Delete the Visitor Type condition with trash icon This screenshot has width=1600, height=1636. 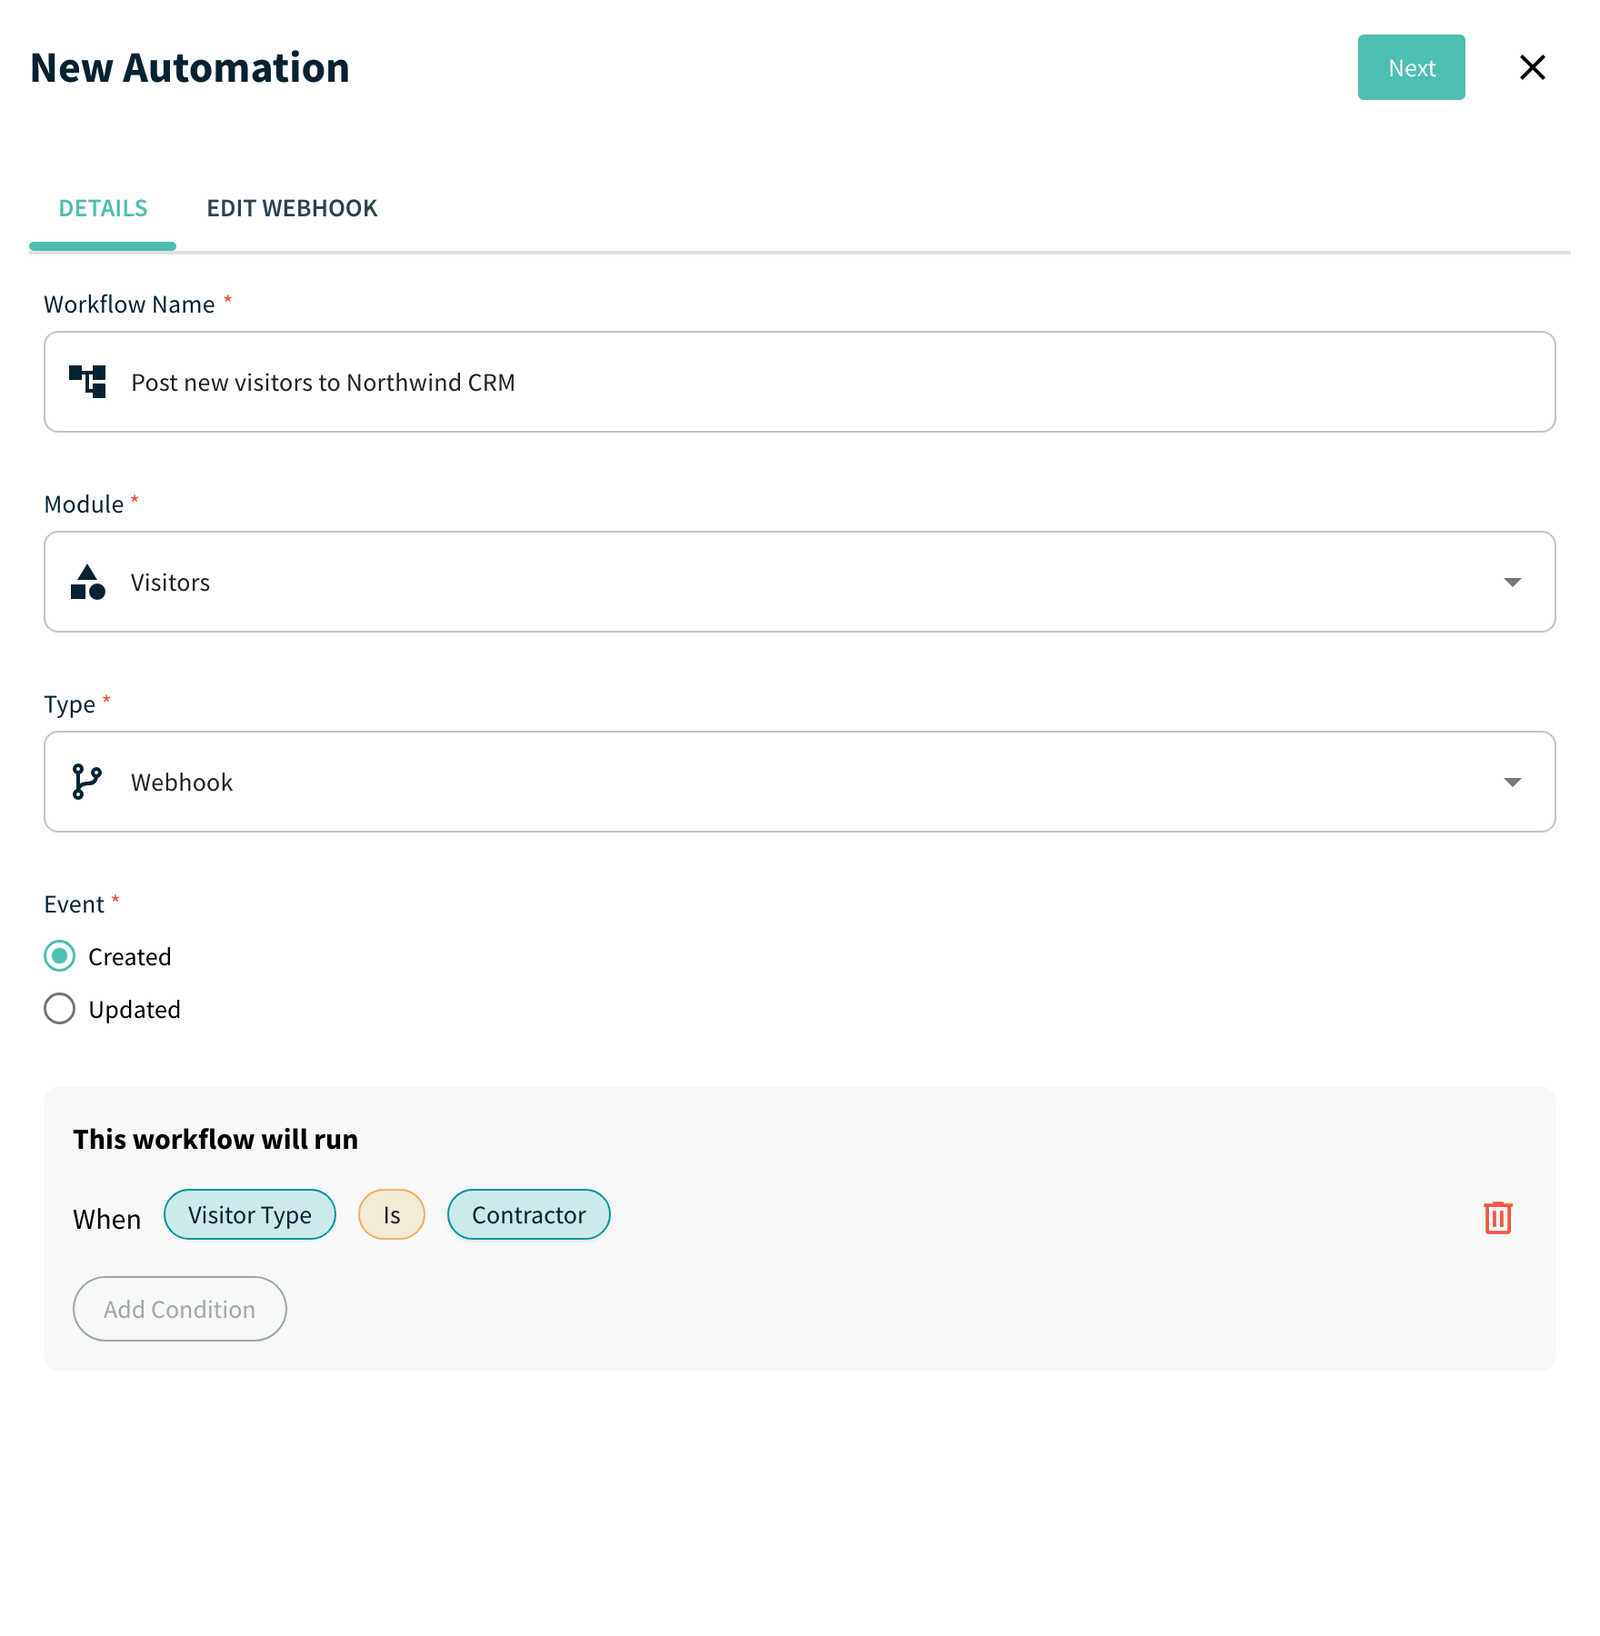[x=1497, y=1217]
